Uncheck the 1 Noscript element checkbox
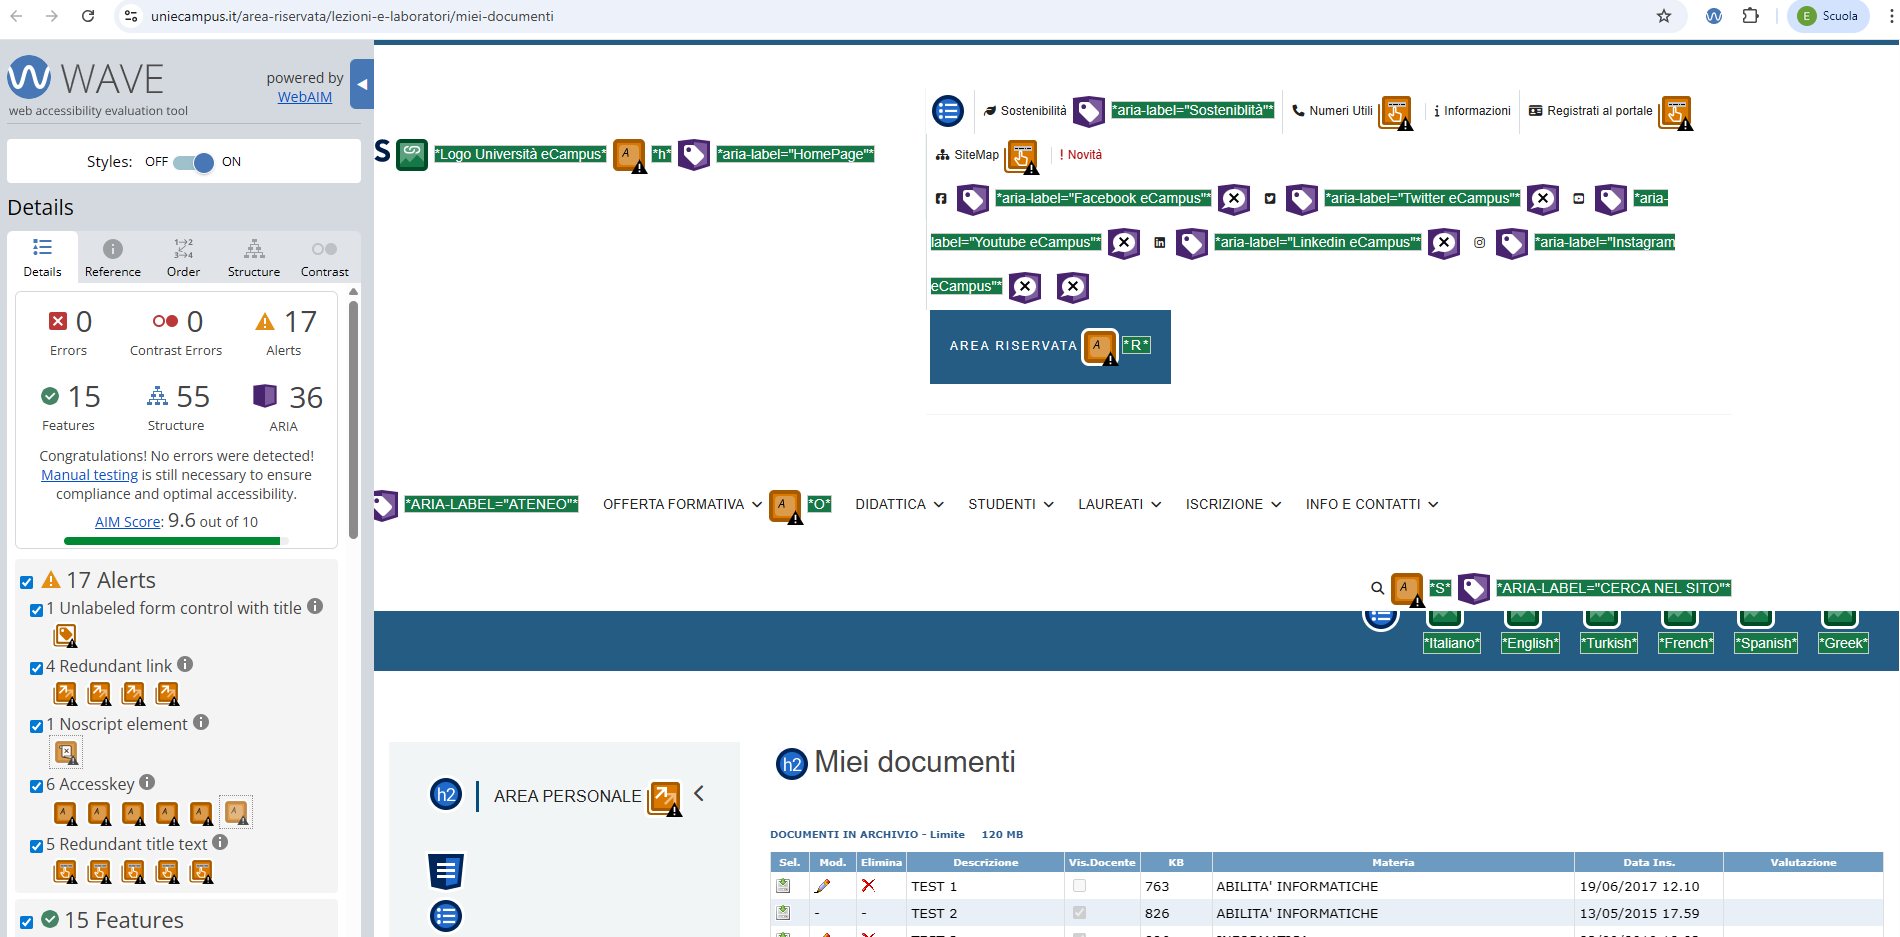This screenshot has height=937, width=1900. click(x=37, y=725)
